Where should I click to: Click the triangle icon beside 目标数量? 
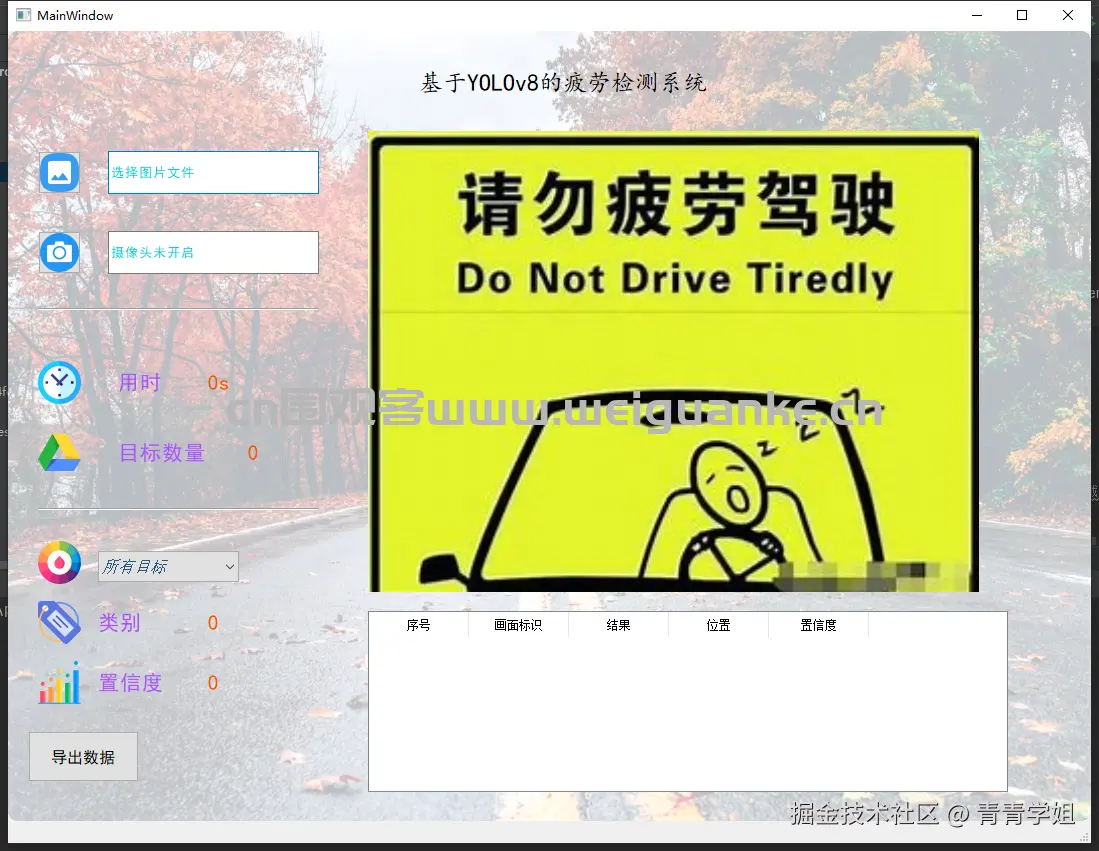click(x=59, y=452)
